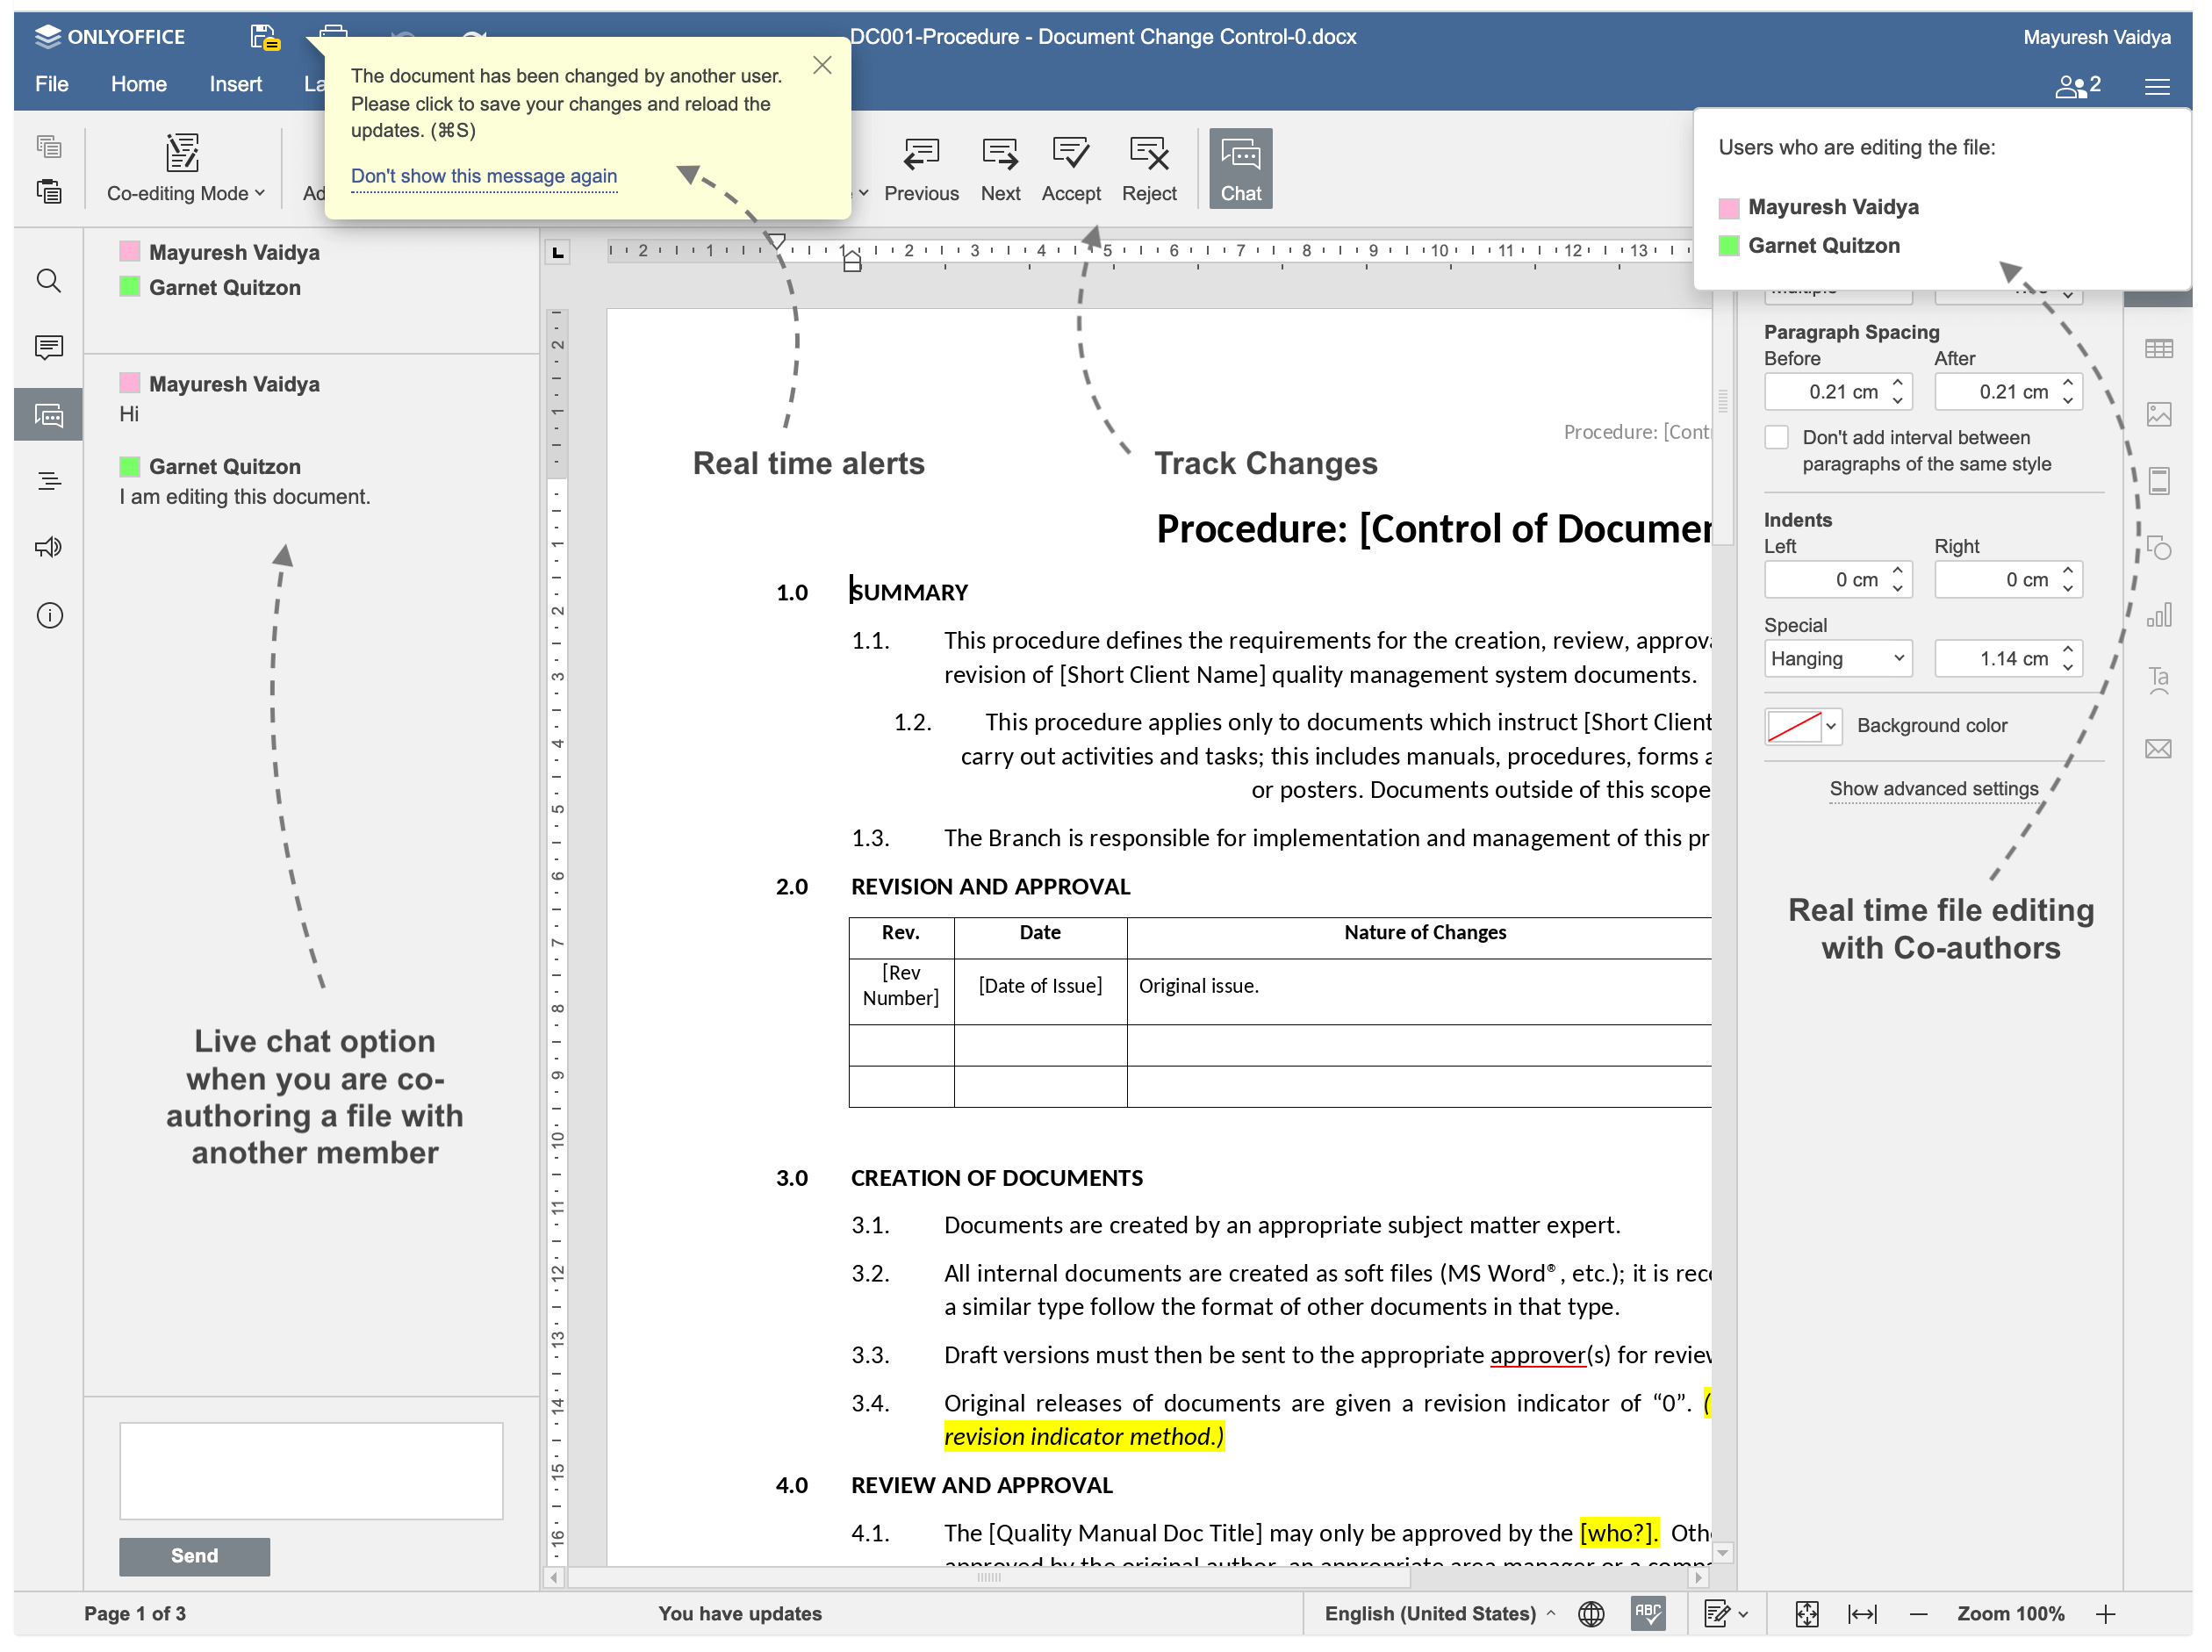Screen dimensions: 2212x1652
Task: Click Mayuresh Vaidya in editing users popup
Action: coord(1832,208)
